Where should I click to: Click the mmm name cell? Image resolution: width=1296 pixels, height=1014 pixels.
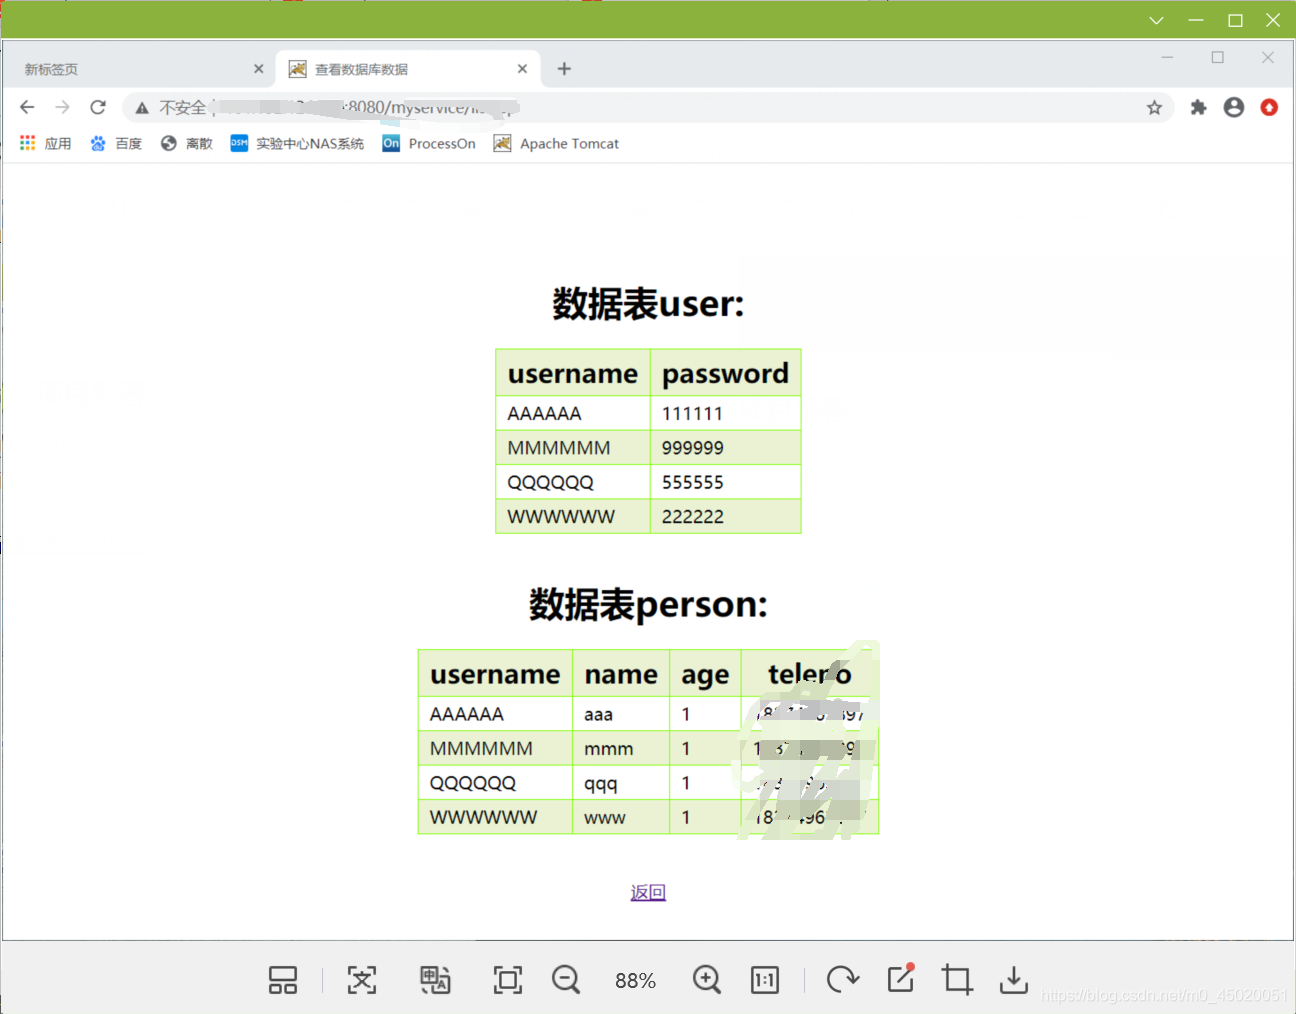[x=621, y=749]
